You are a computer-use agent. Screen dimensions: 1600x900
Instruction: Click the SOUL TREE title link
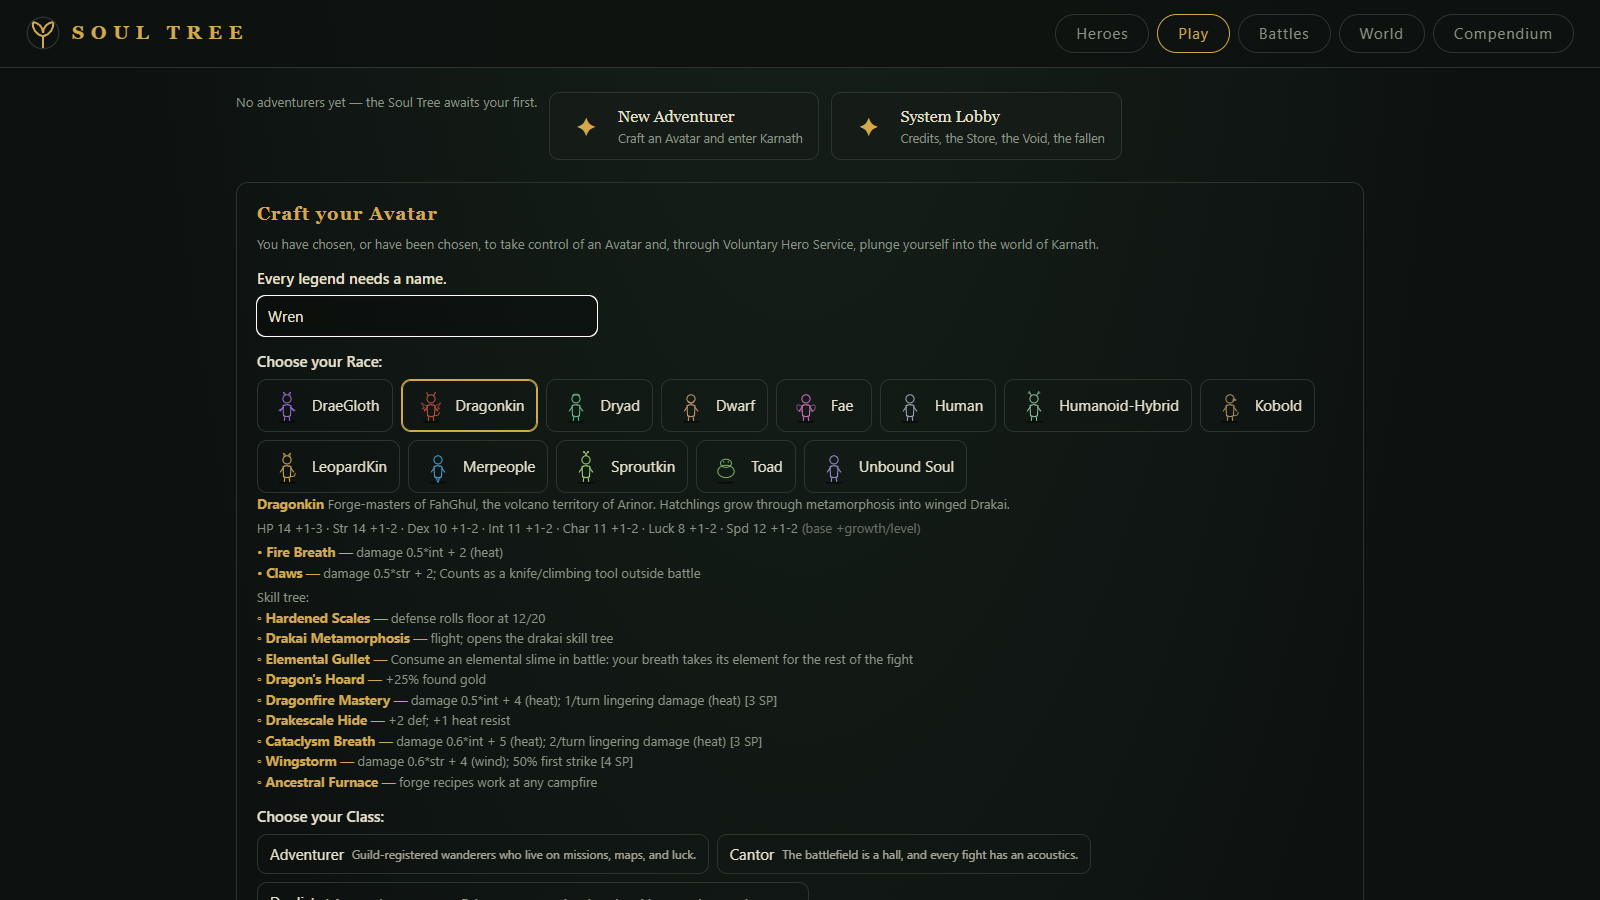coord(158,33)
